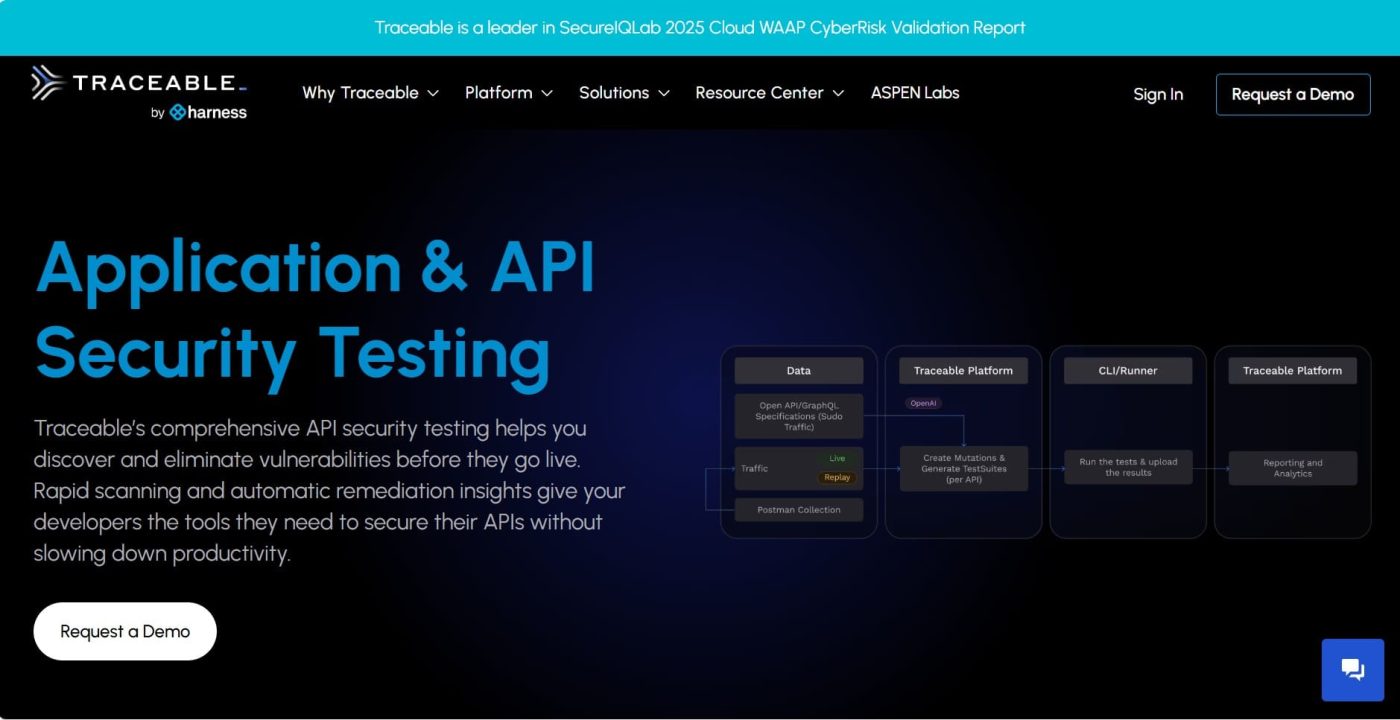
Task: Open the Solutions menu
Action: (624, 93)
